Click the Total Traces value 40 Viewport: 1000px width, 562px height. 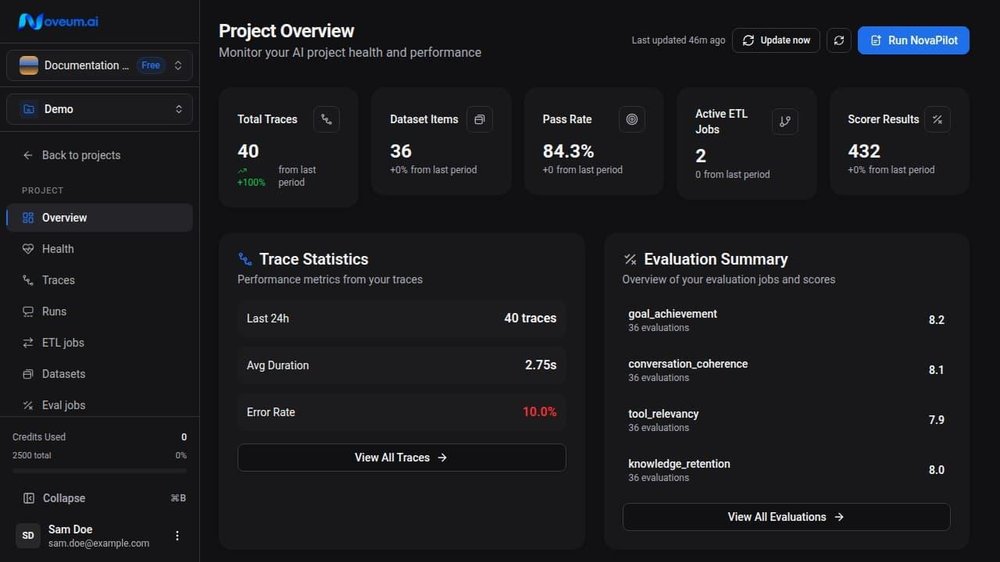[248, 151]
